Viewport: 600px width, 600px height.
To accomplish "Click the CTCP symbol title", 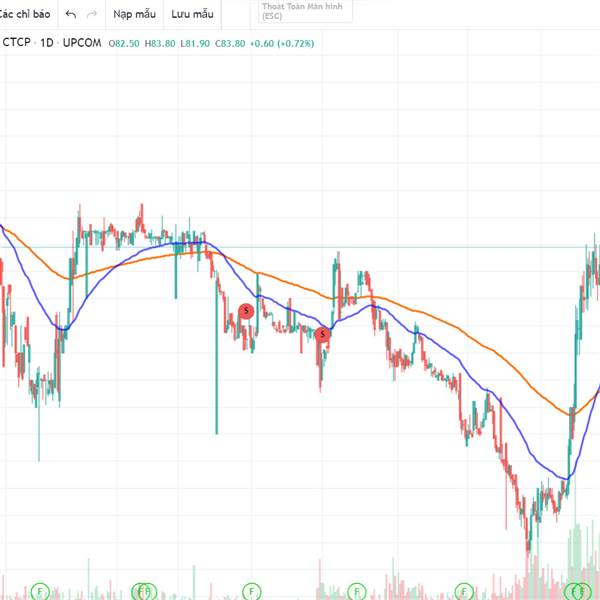I will 16,42.
